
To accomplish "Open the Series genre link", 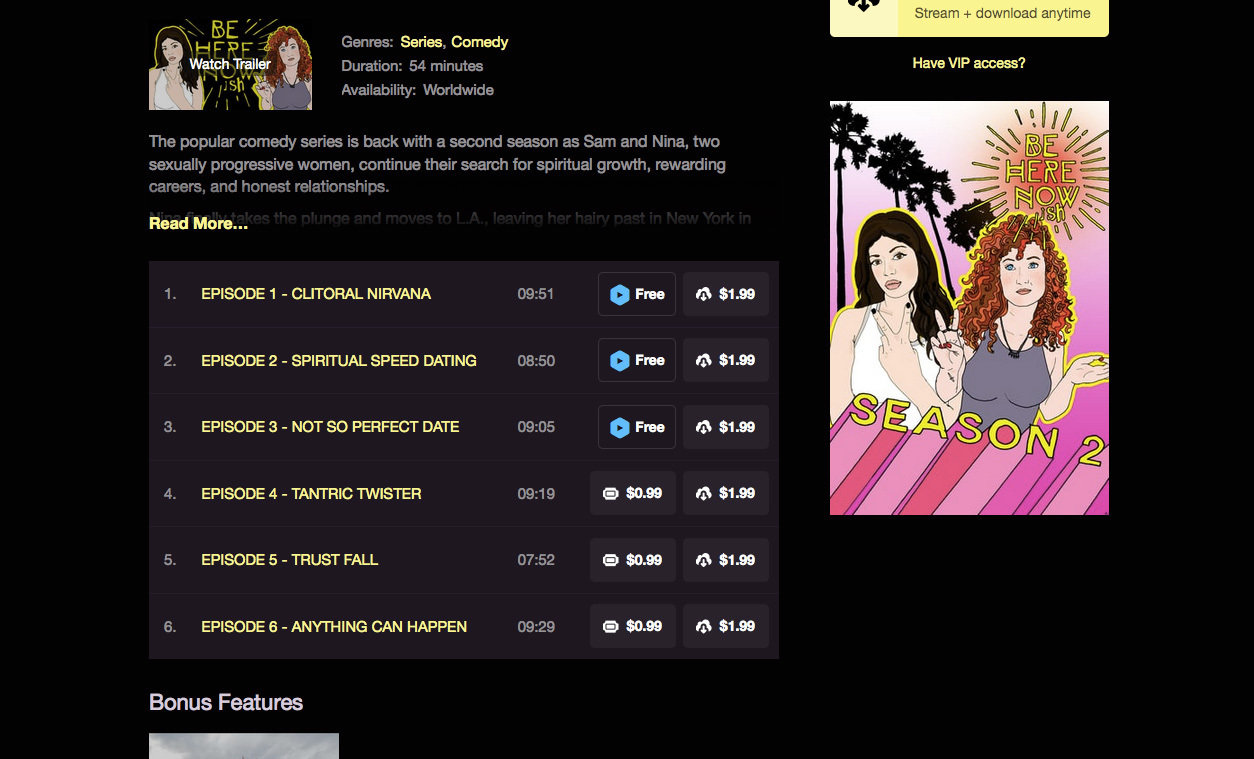I will tap(421, 42).
